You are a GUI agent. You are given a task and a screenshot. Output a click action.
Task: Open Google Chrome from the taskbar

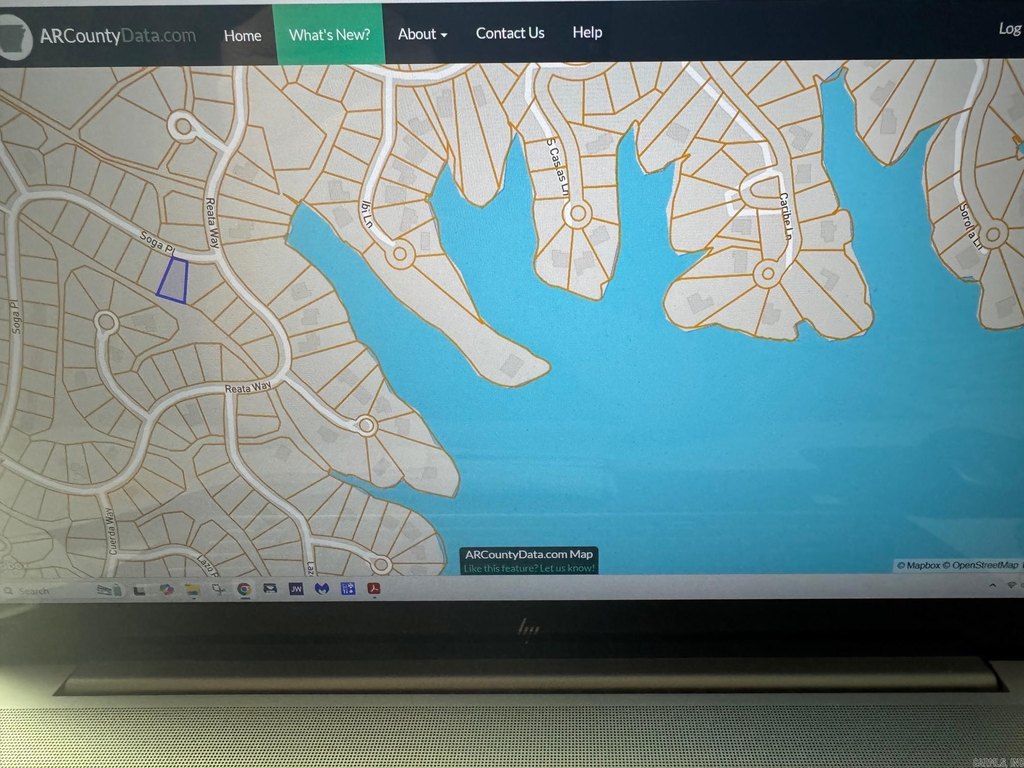243,589
